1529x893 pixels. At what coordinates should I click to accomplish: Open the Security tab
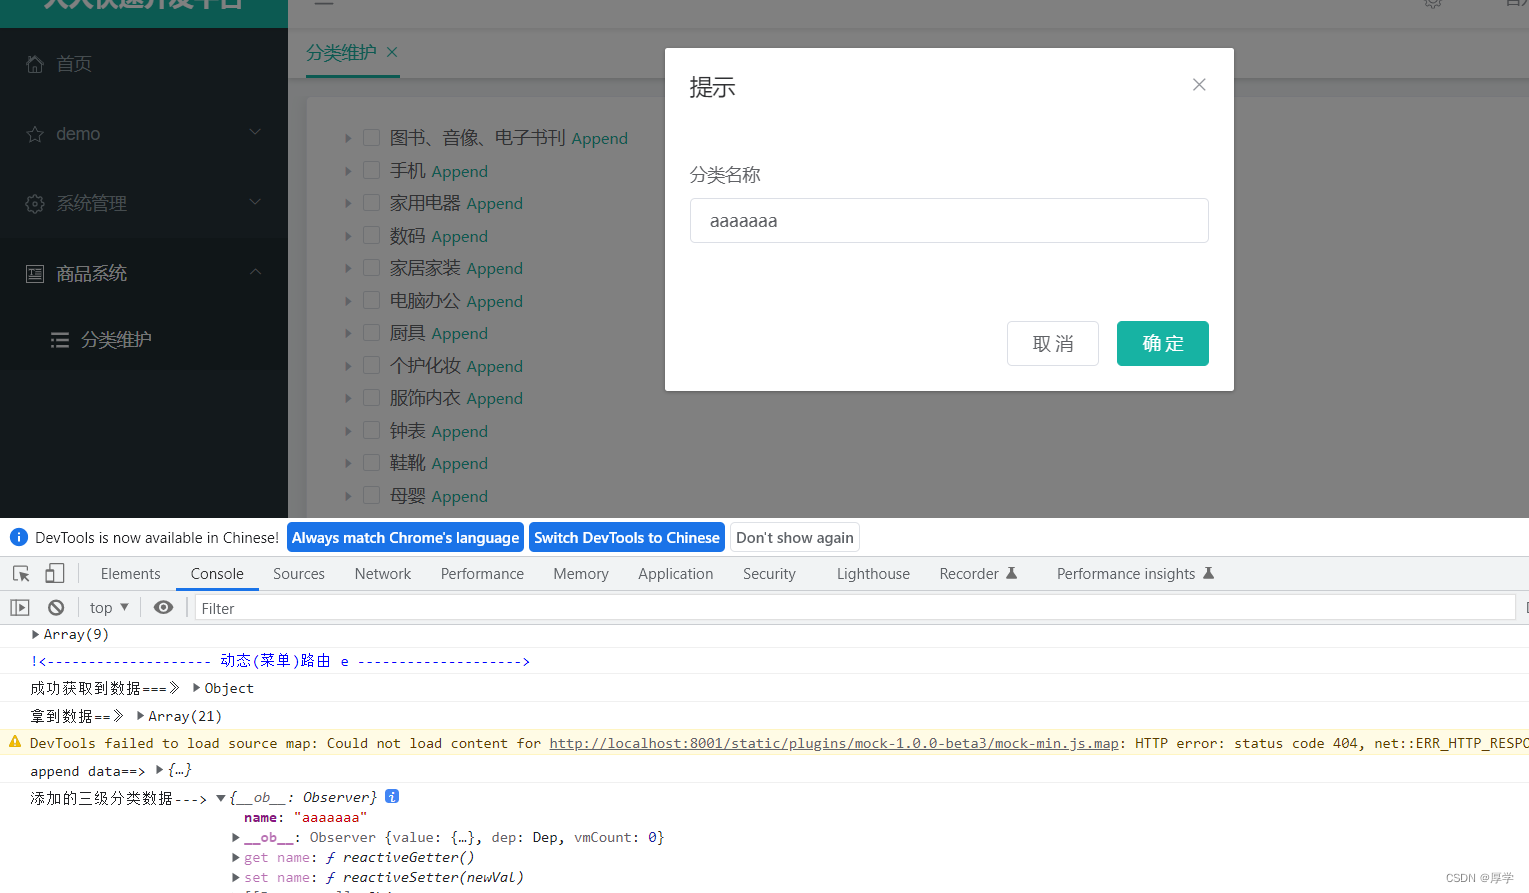point(769,573)
